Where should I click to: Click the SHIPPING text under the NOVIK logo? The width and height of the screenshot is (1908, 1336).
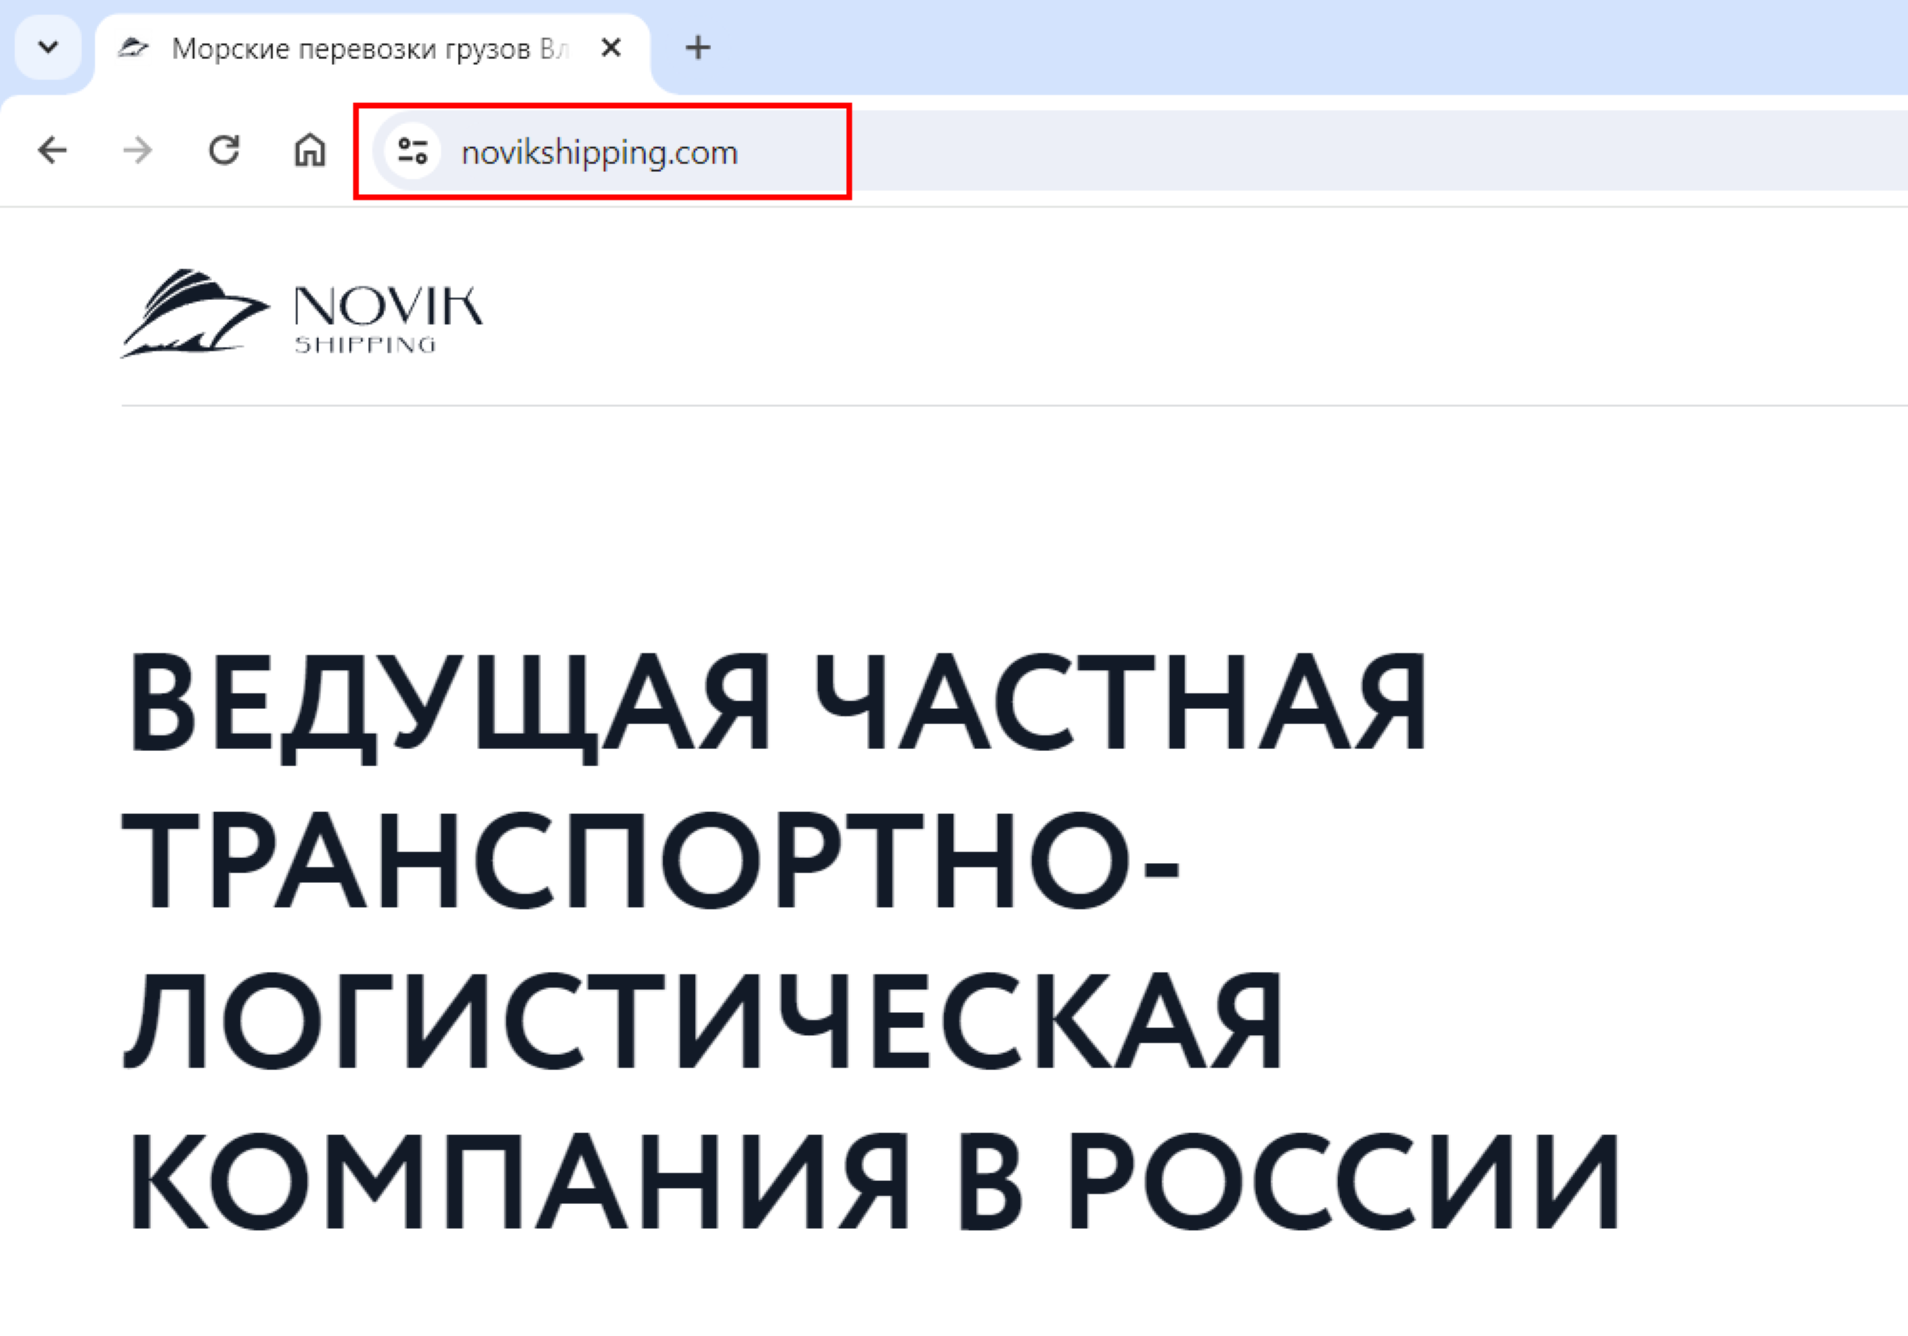pos(365,345)
